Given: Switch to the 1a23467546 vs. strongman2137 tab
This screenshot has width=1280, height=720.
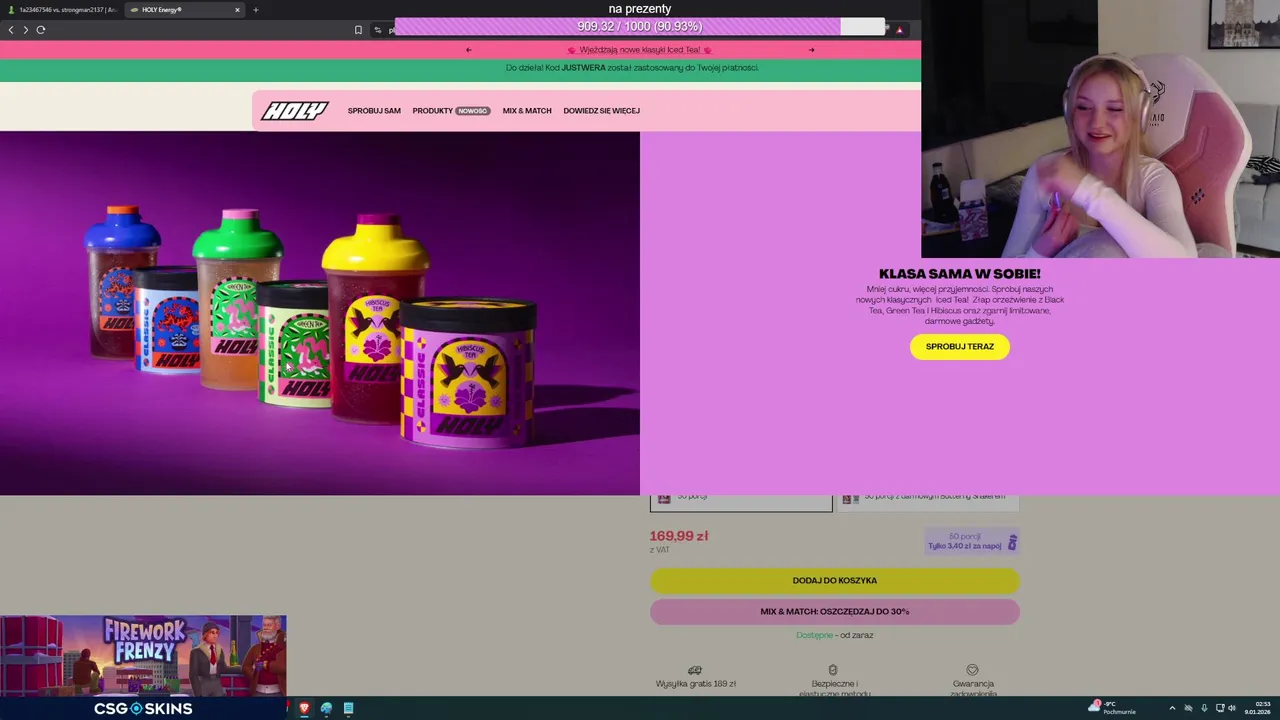Looking at the screenshot, I should (62, 10).
